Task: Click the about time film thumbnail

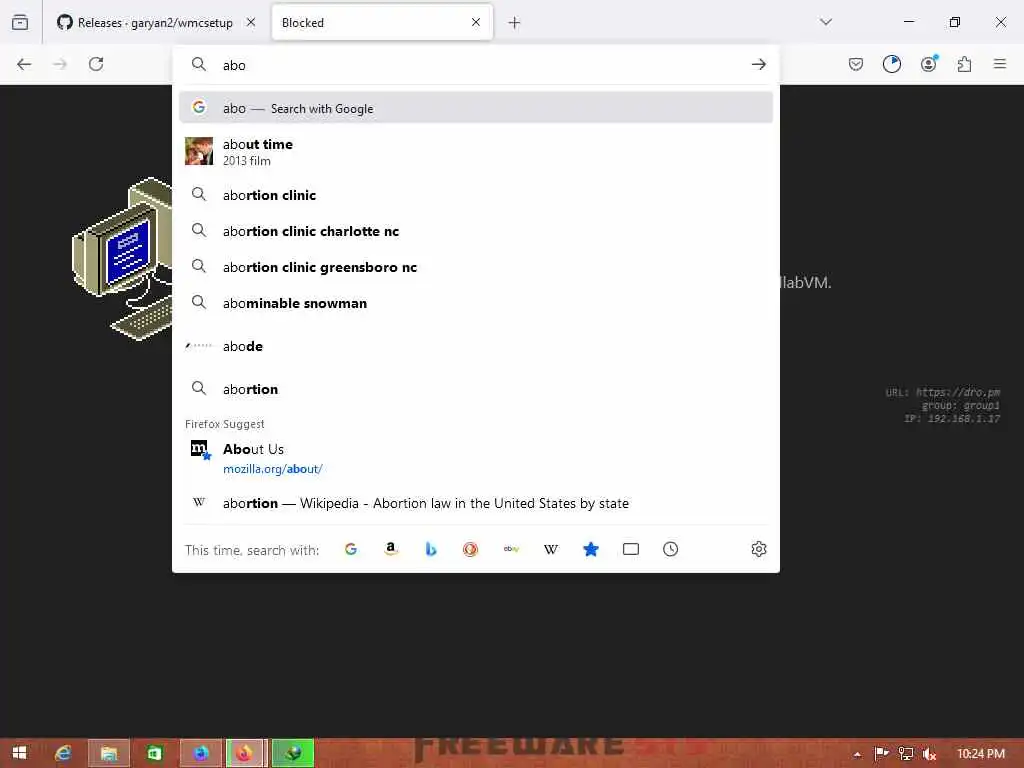Action: point(199,151)
